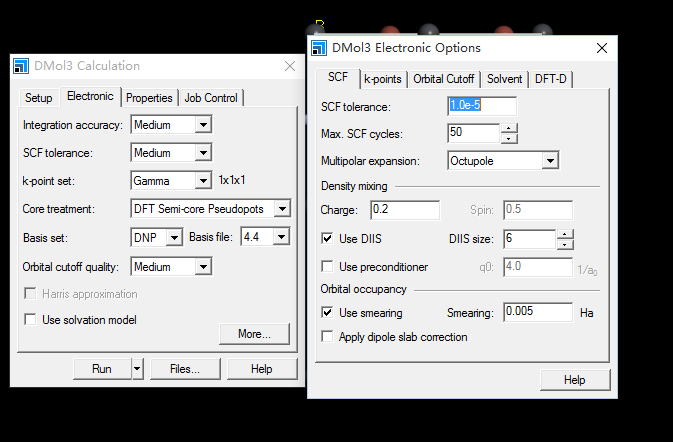Disable the Use smearing checkbox

(327, 313)
